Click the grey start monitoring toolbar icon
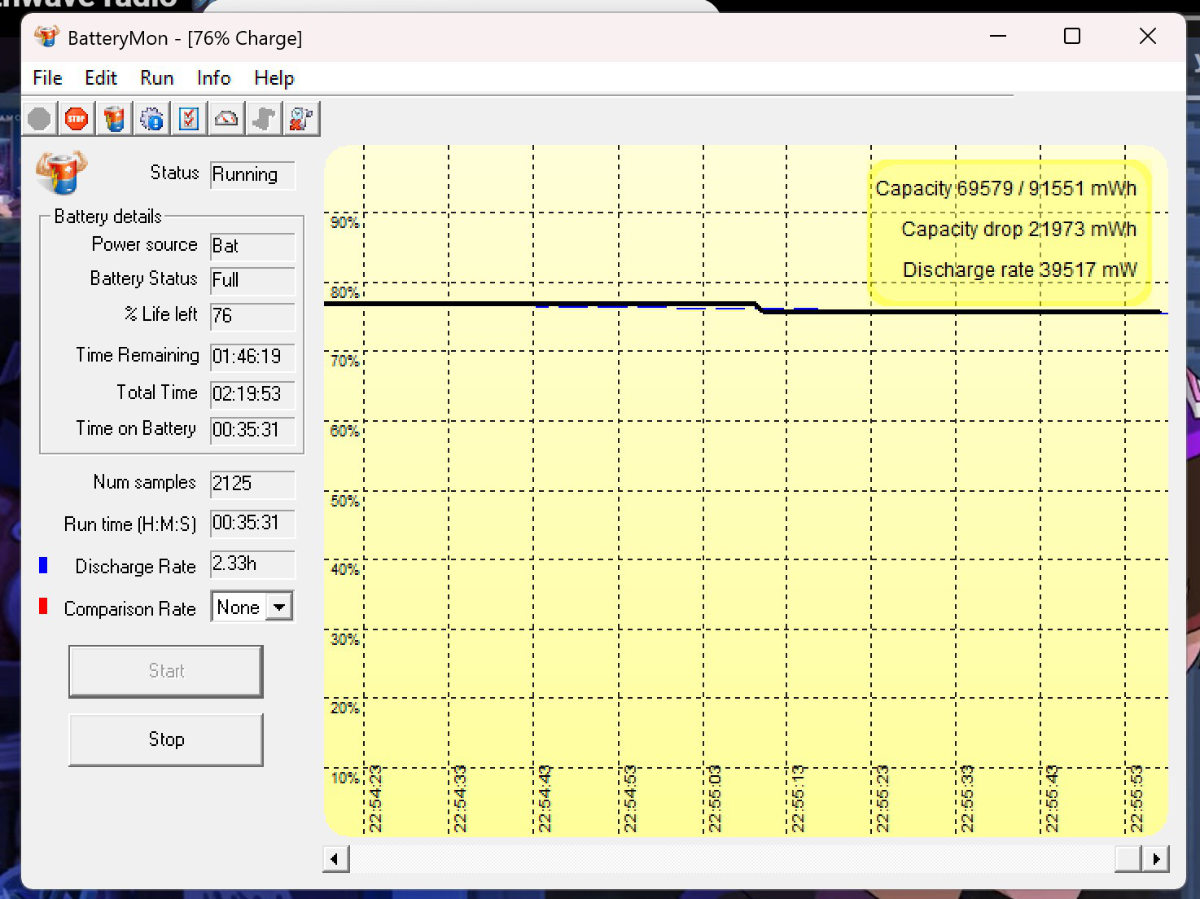This screenshot has width=1200, height=899. 39,119
